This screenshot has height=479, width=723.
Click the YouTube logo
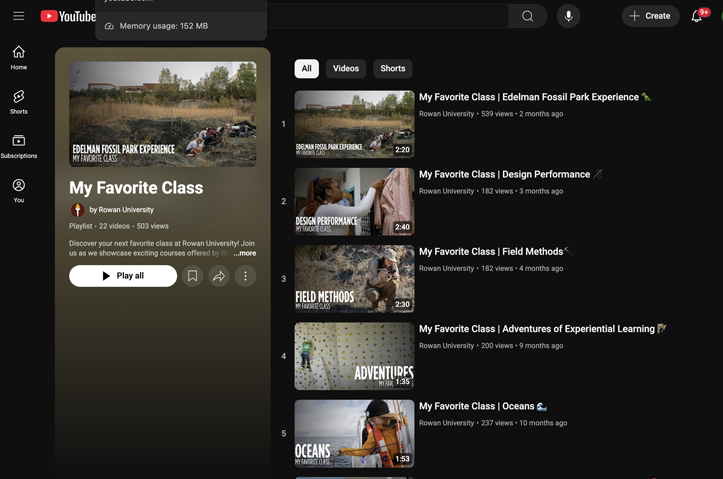click(68, 16)
